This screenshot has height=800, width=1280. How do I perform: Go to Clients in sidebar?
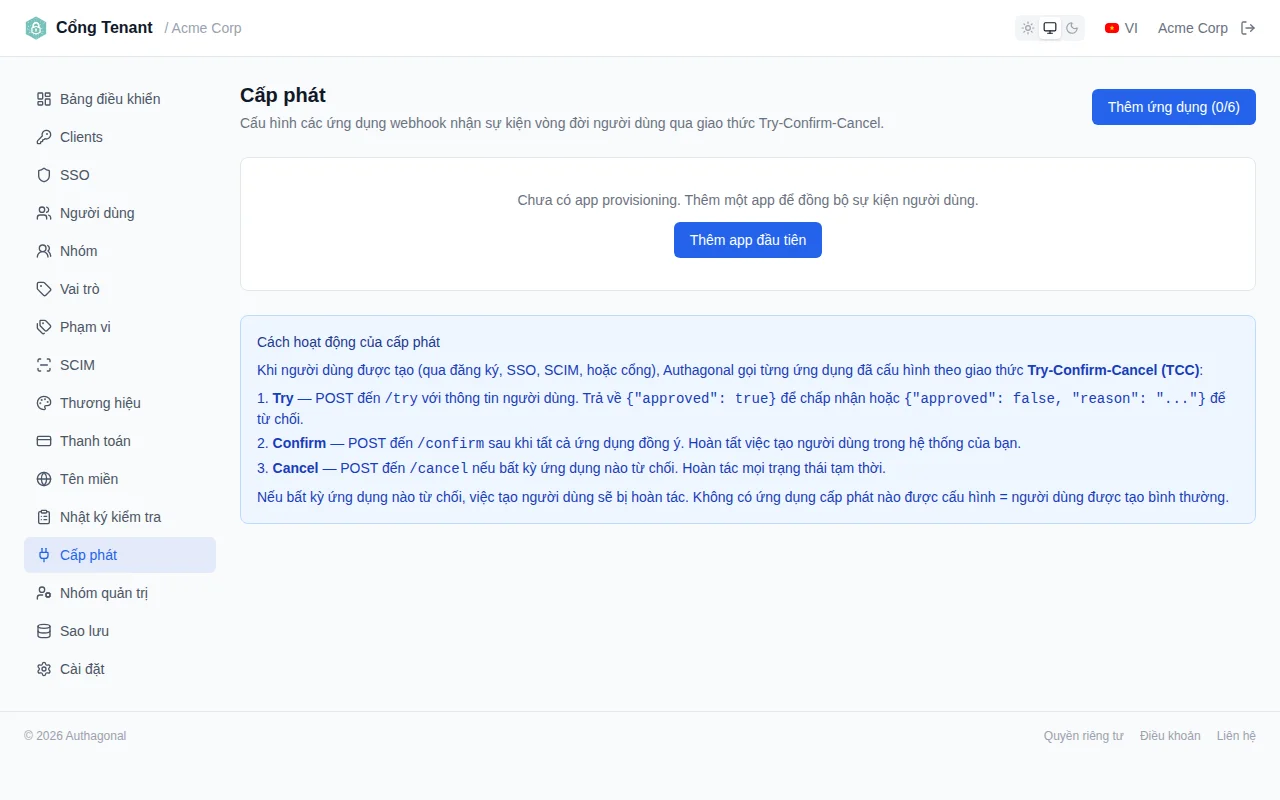(x=120, y=137)
